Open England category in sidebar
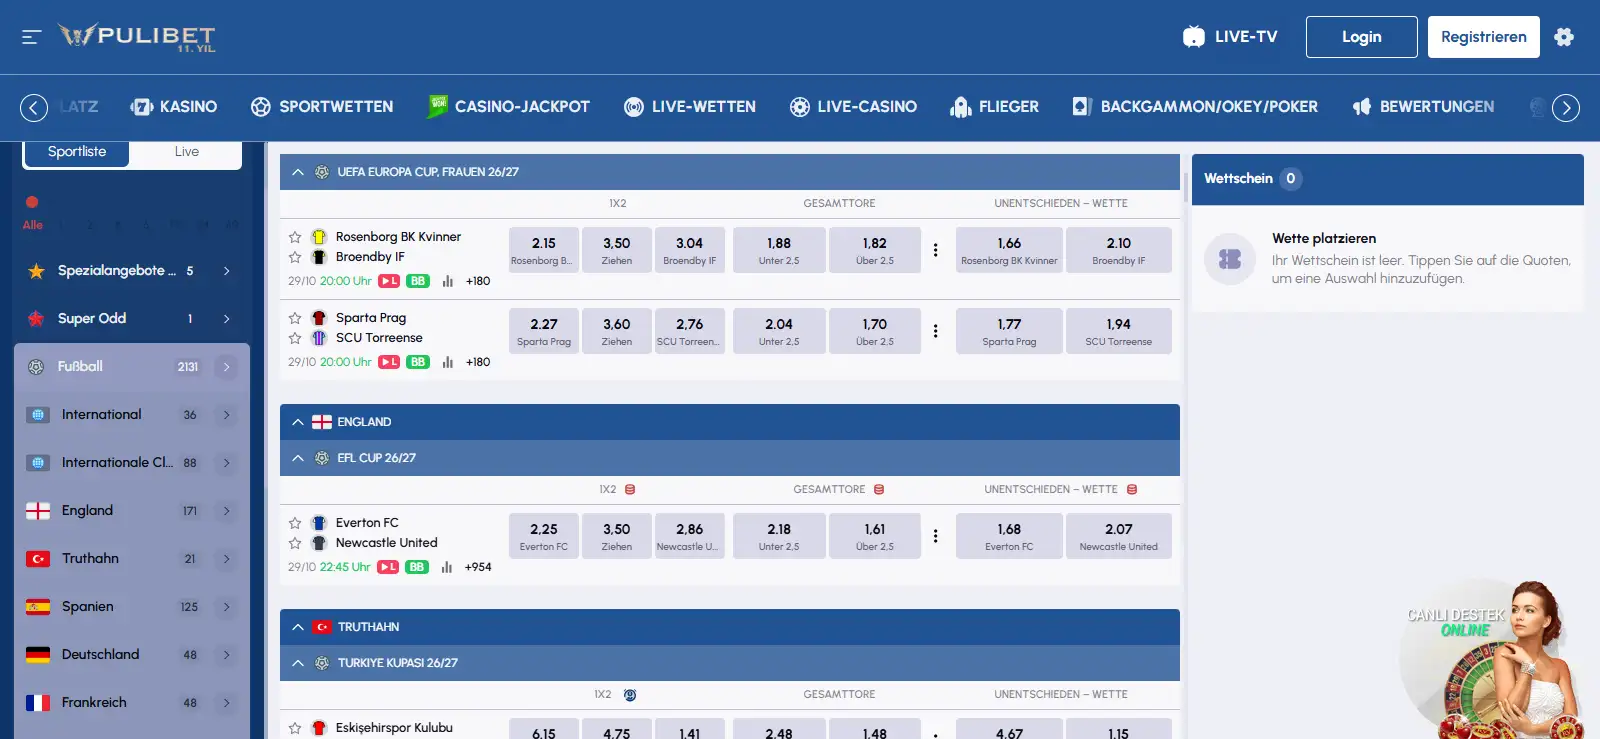1600x739 pixels. (132, 511)
